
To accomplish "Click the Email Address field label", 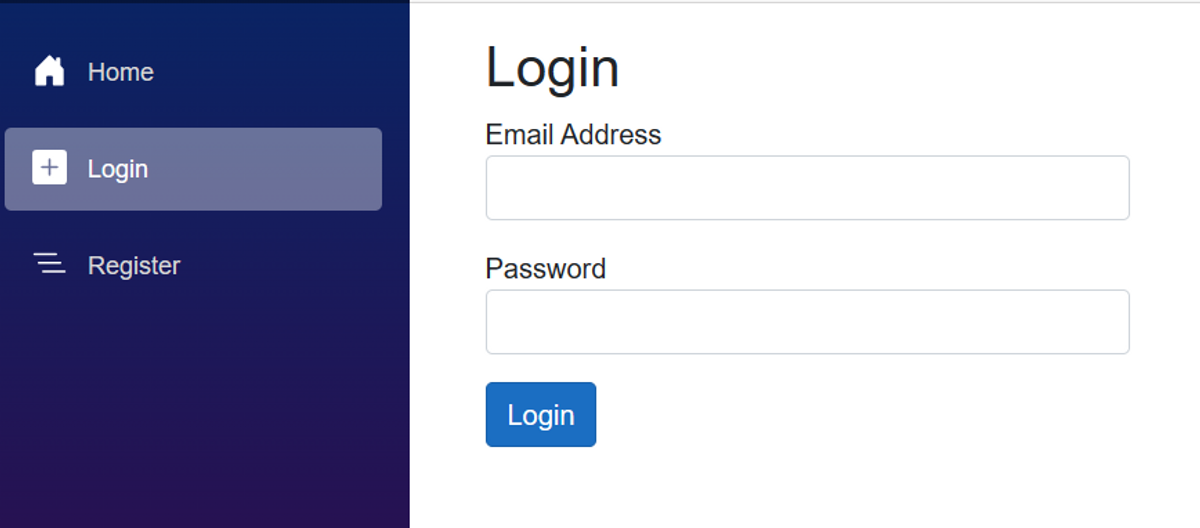I will click(x=573, y=135).
